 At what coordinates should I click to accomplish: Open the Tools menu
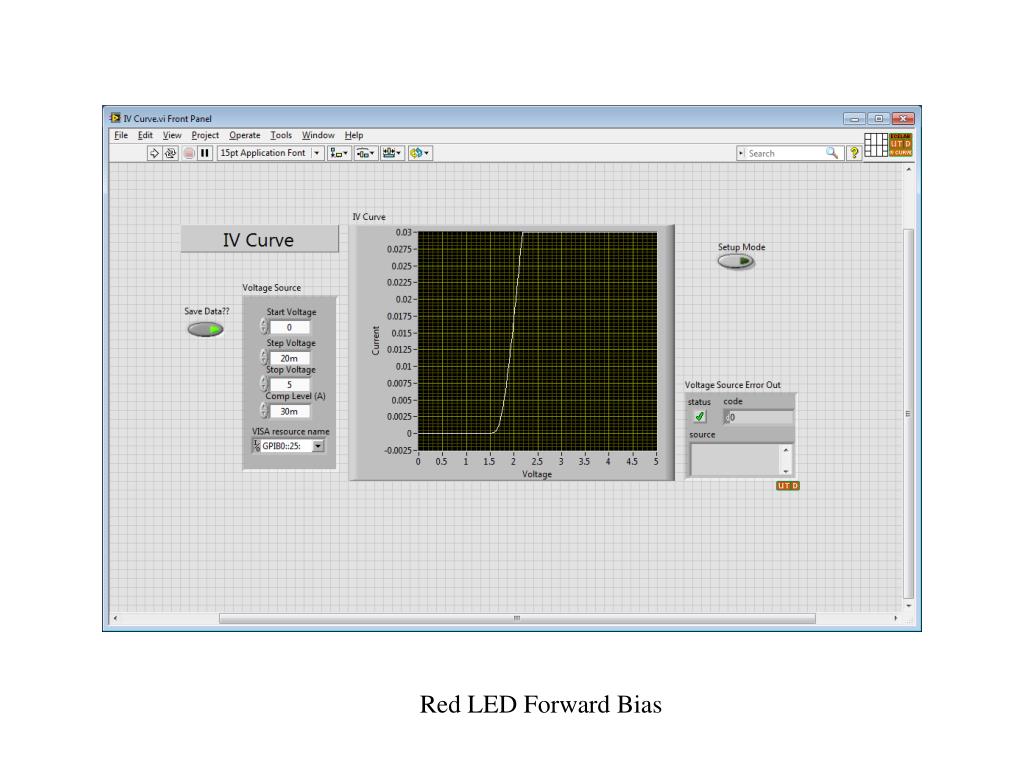[281, 135]
